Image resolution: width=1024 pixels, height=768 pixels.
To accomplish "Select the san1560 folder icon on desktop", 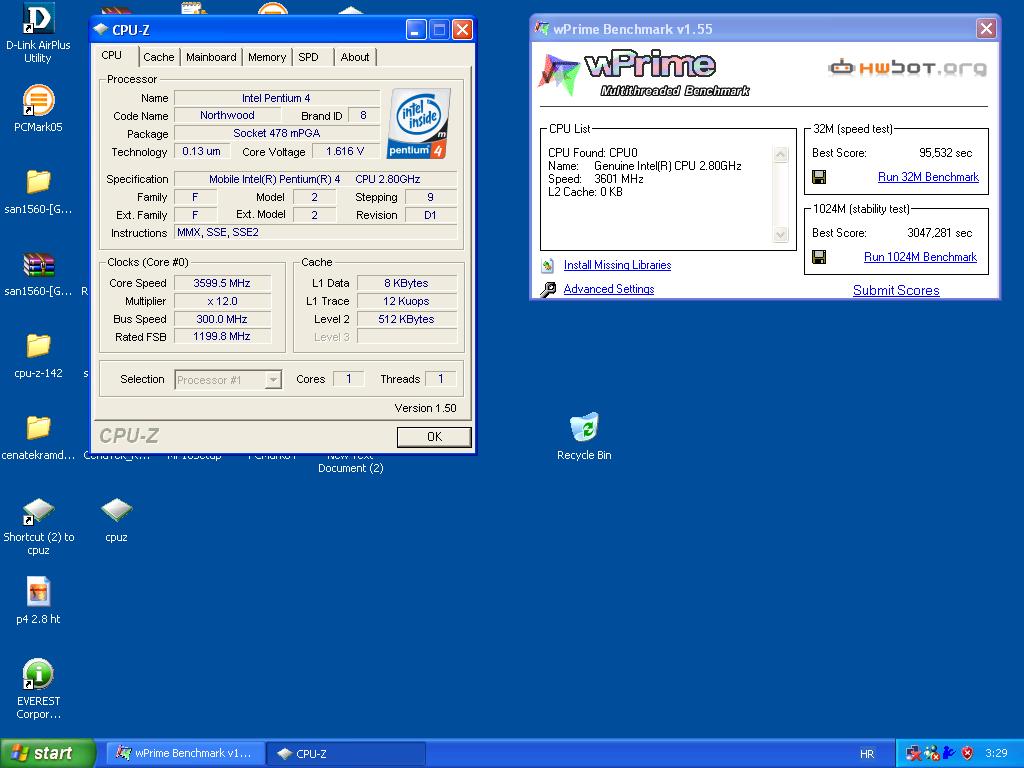I will tap(38, 182).
